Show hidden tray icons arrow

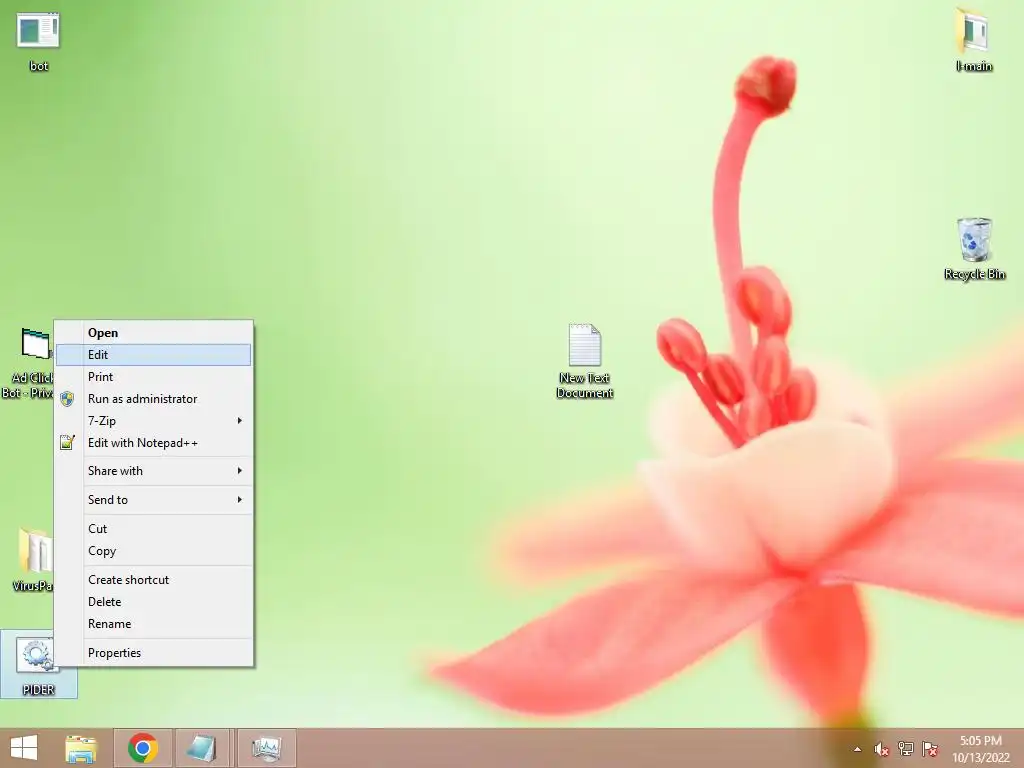[857, 749]
